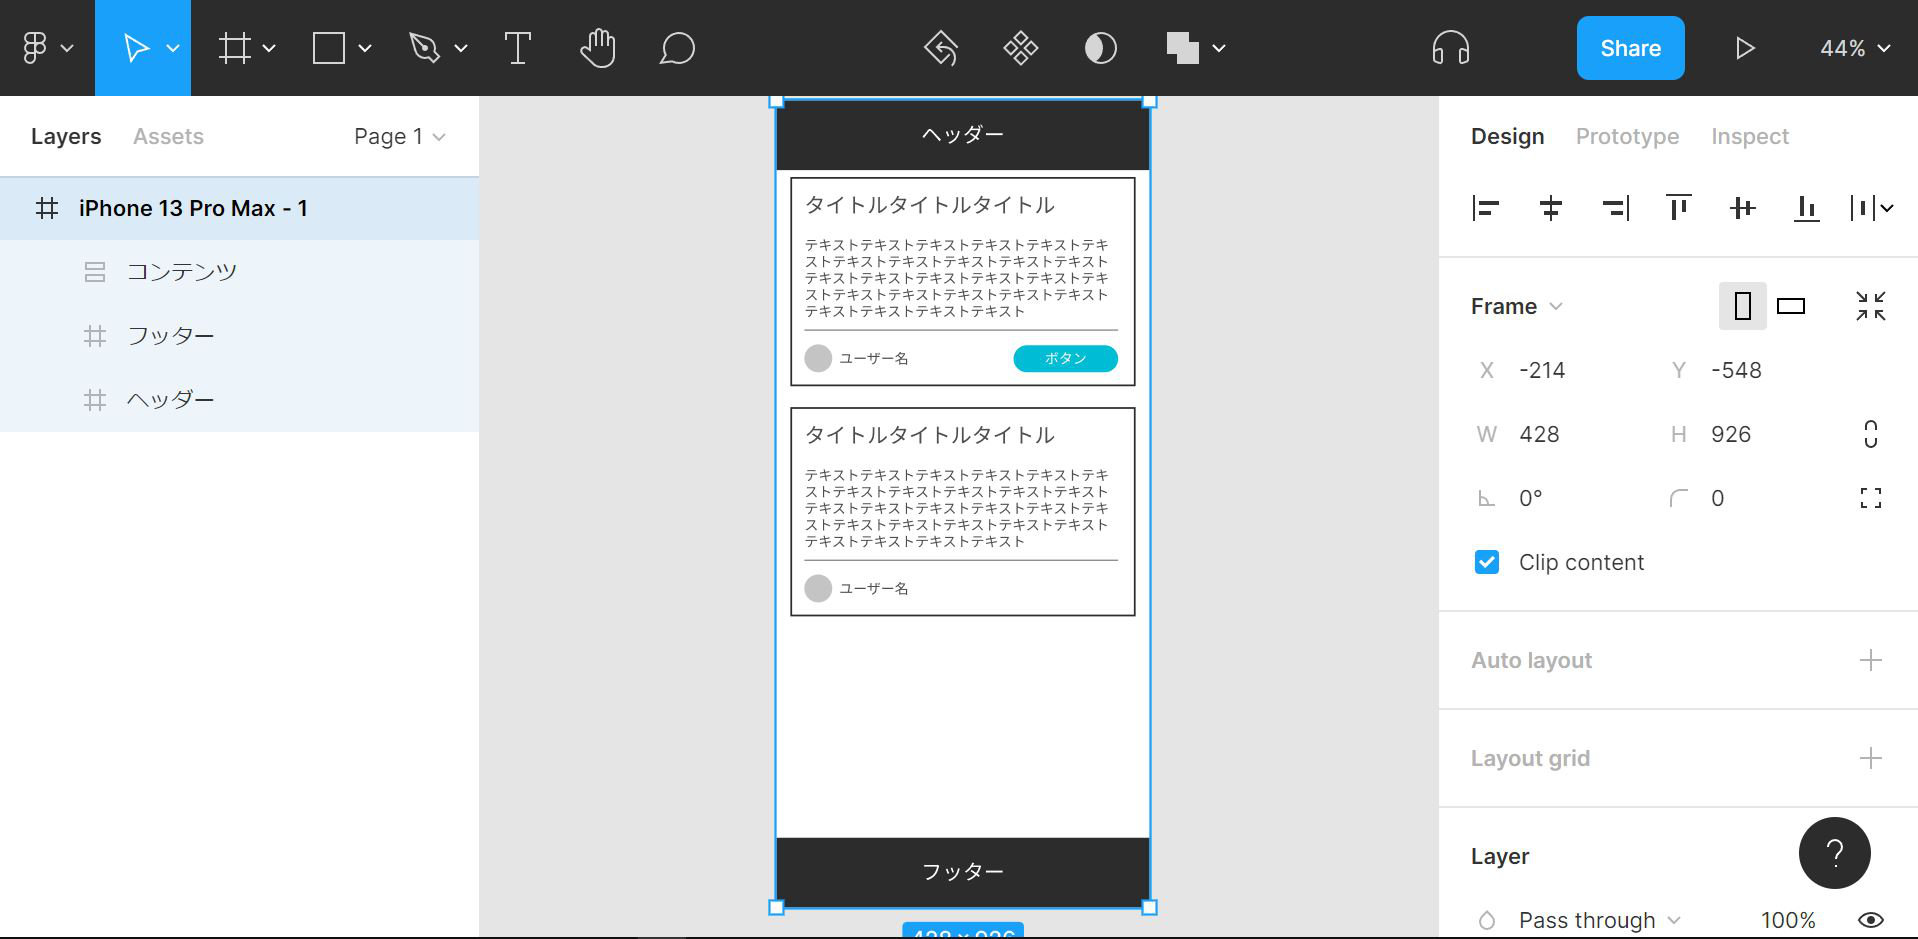This screenshot has width=1918, height=939.
Task: Open Pen tool options dropdown arrow
Action: click(x=461, y=48)
